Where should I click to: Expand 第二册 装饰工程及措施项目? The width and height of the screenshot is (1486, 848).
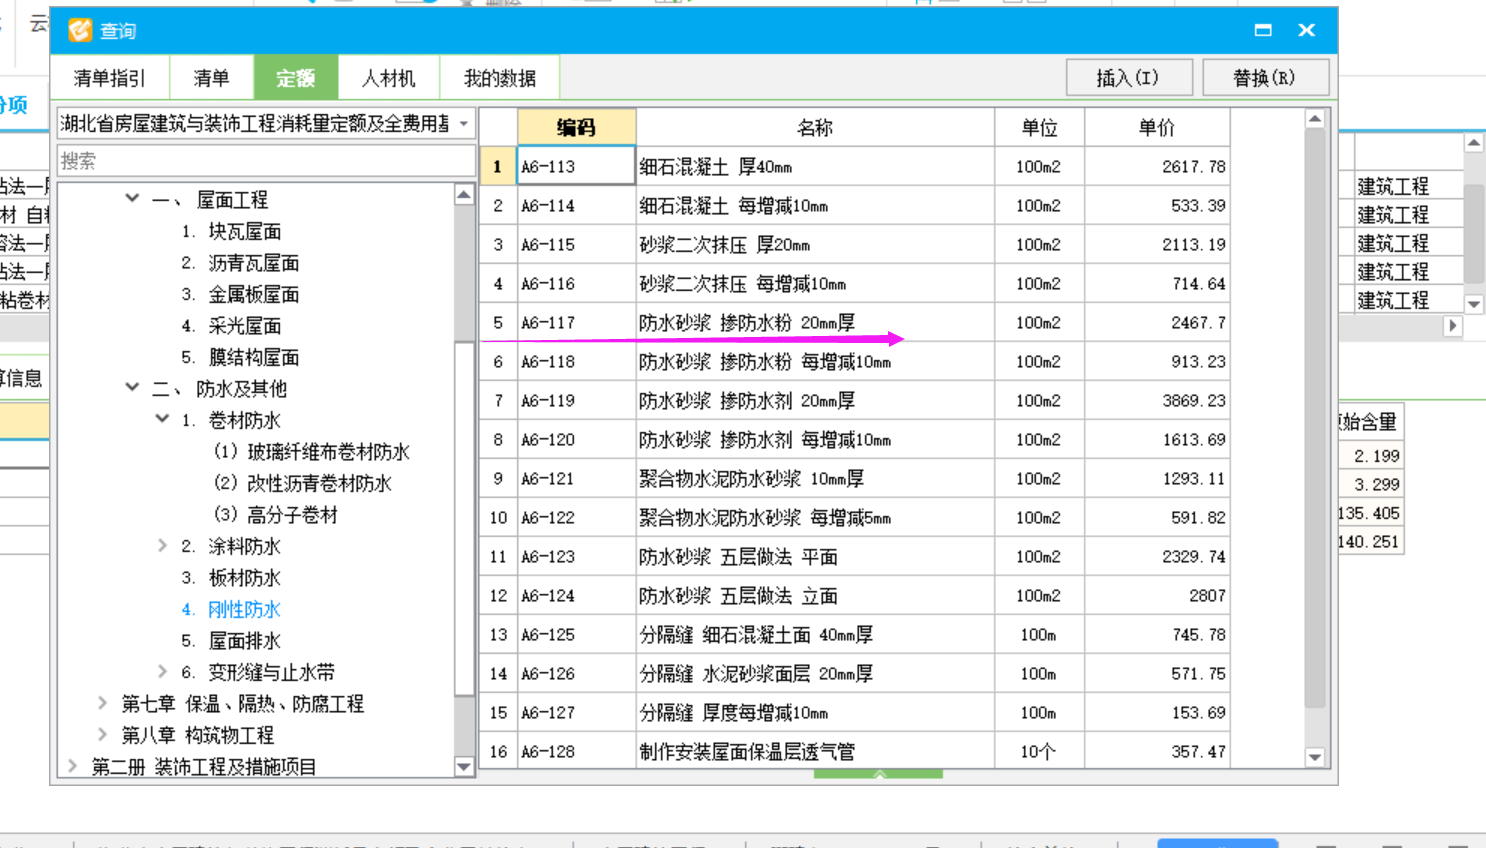click(72, 766)
